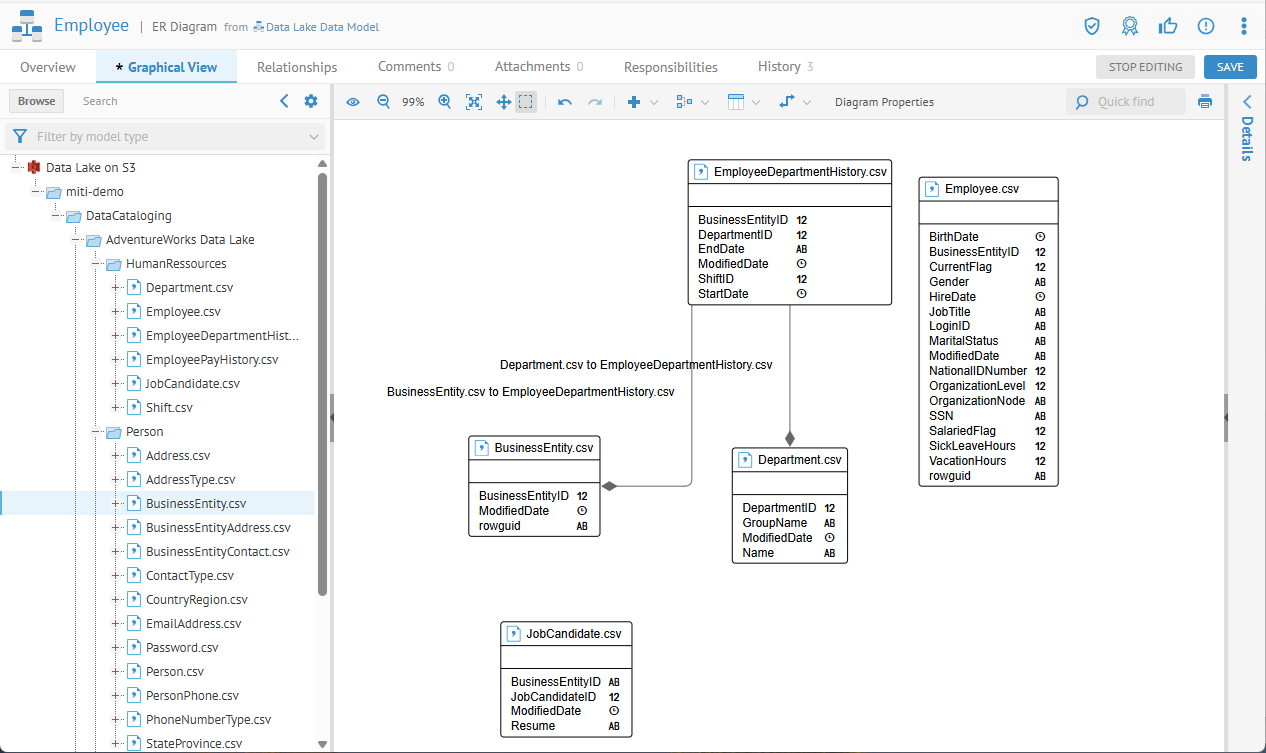Toggle the Browse mode button
The image size is (1266, 753).
(x=37, y=101)
